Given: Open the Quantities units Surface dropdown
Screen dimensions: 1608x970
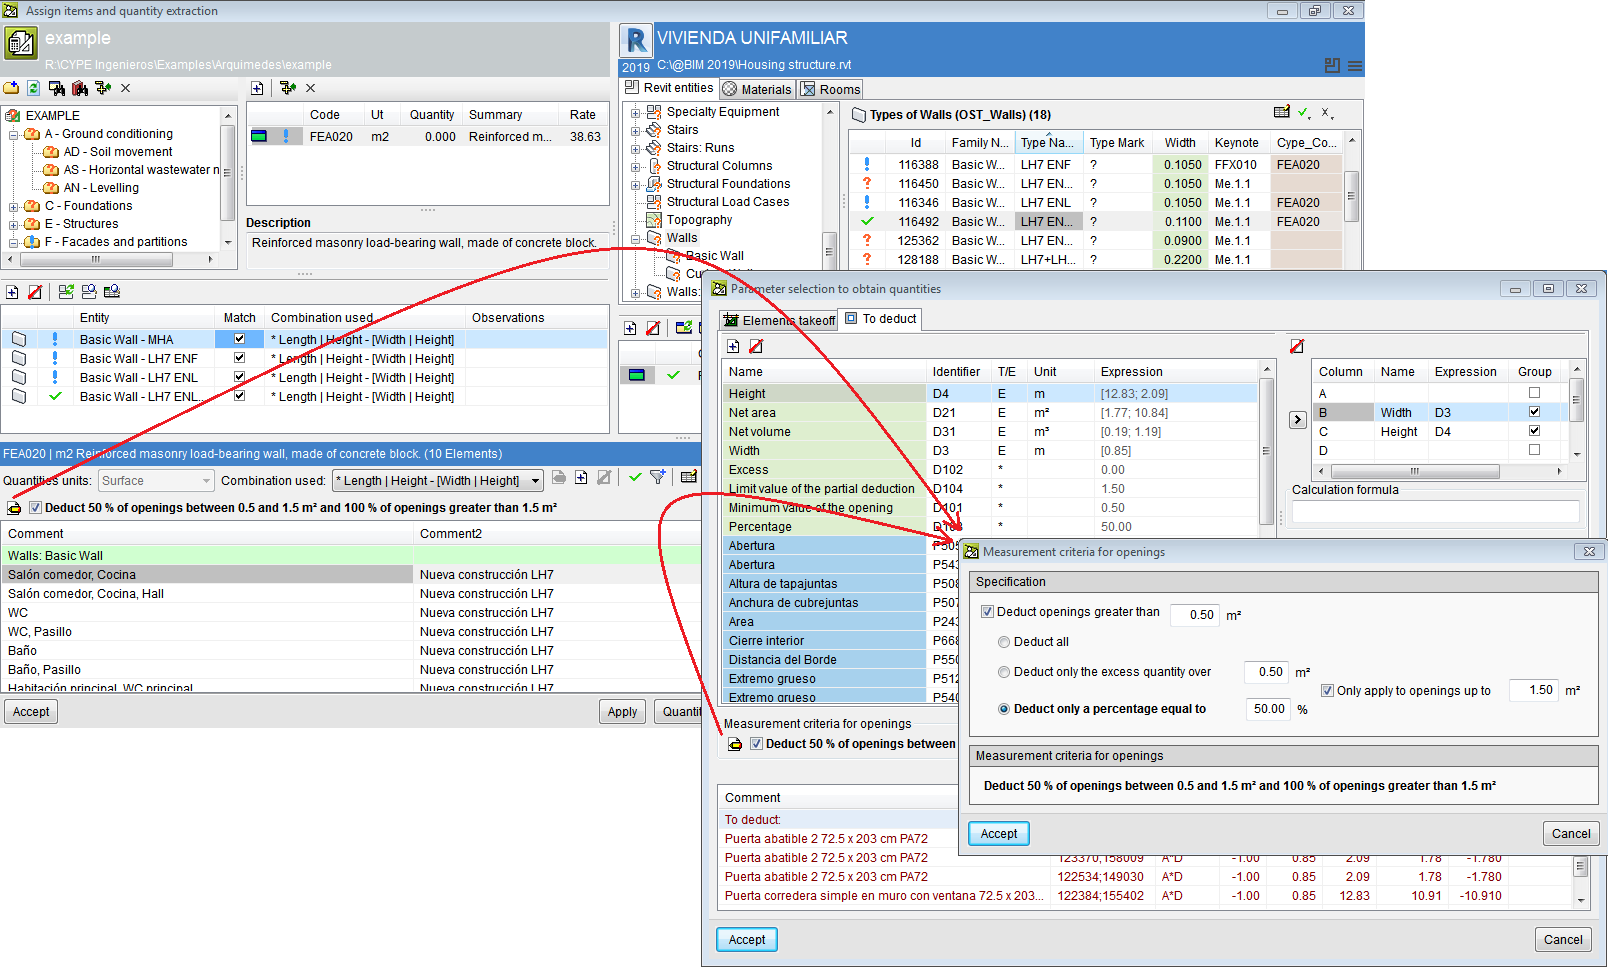Looking at the screenshot, I should (157, 481).
